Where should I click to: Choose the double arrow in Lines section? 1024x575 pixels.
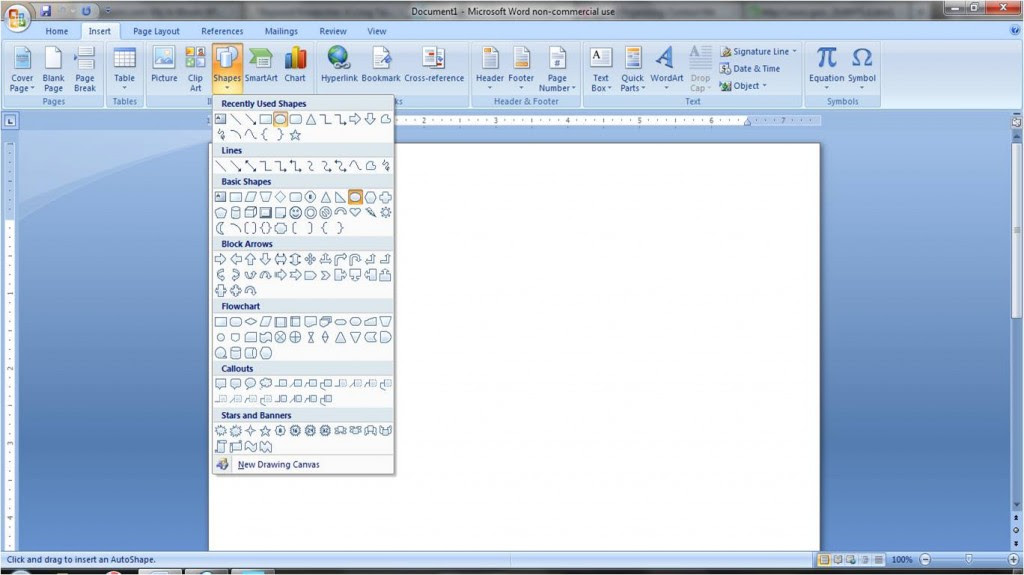click(250, 166)
